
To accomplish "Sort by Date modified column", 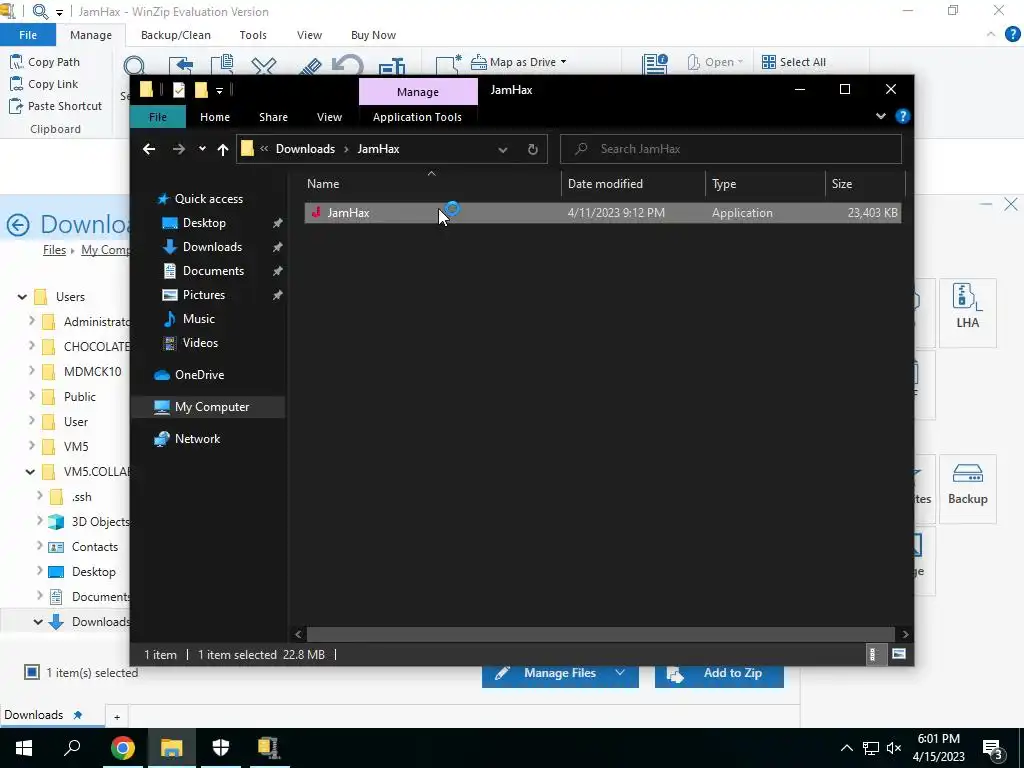I will point(605,184).
